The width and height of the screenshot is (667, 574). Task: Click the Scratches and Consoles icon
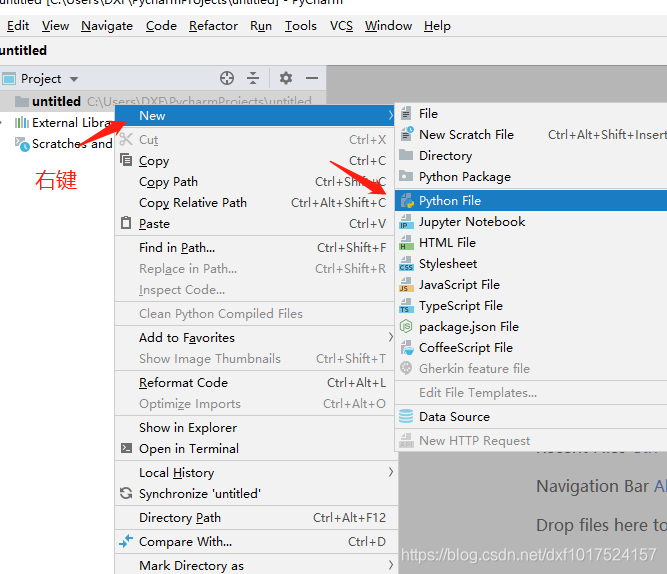point(22,144)
